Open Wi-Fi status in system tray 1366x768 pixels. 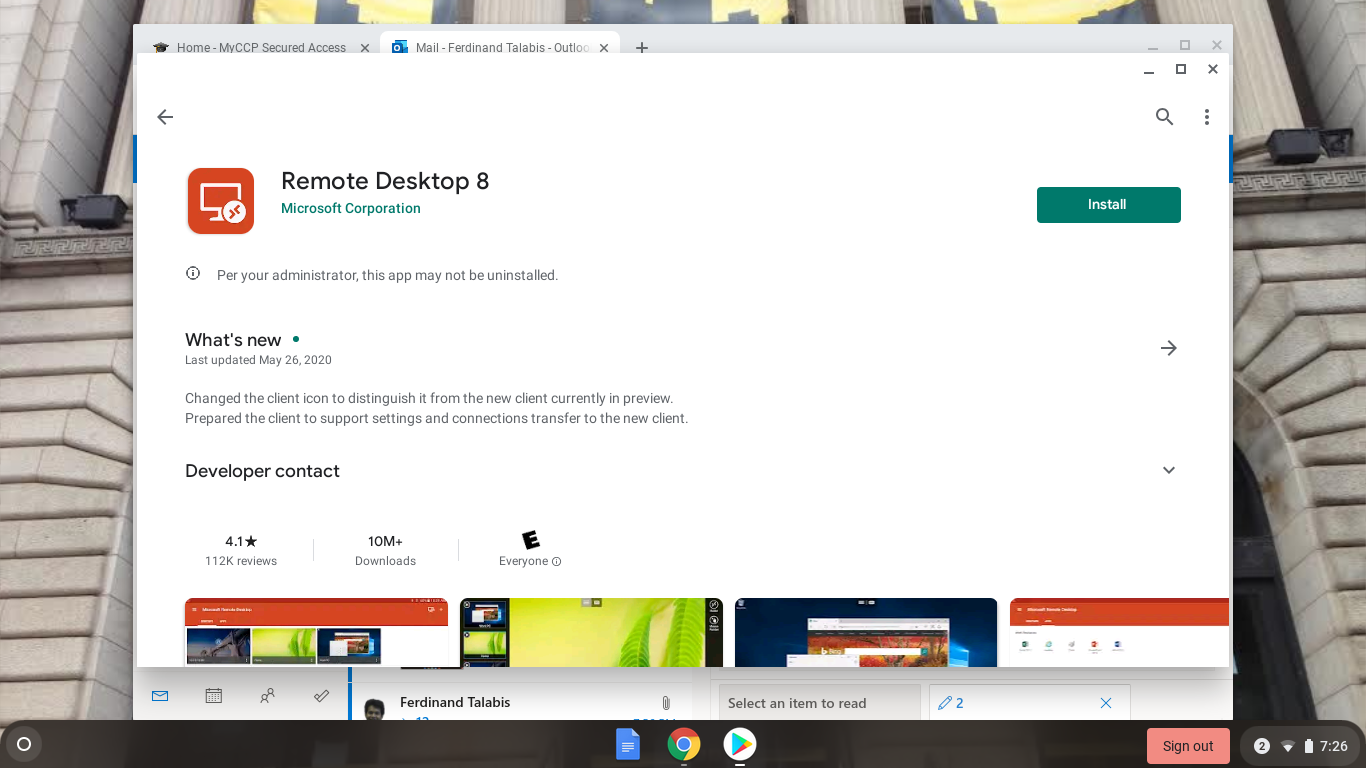[x=1288, y=746]
